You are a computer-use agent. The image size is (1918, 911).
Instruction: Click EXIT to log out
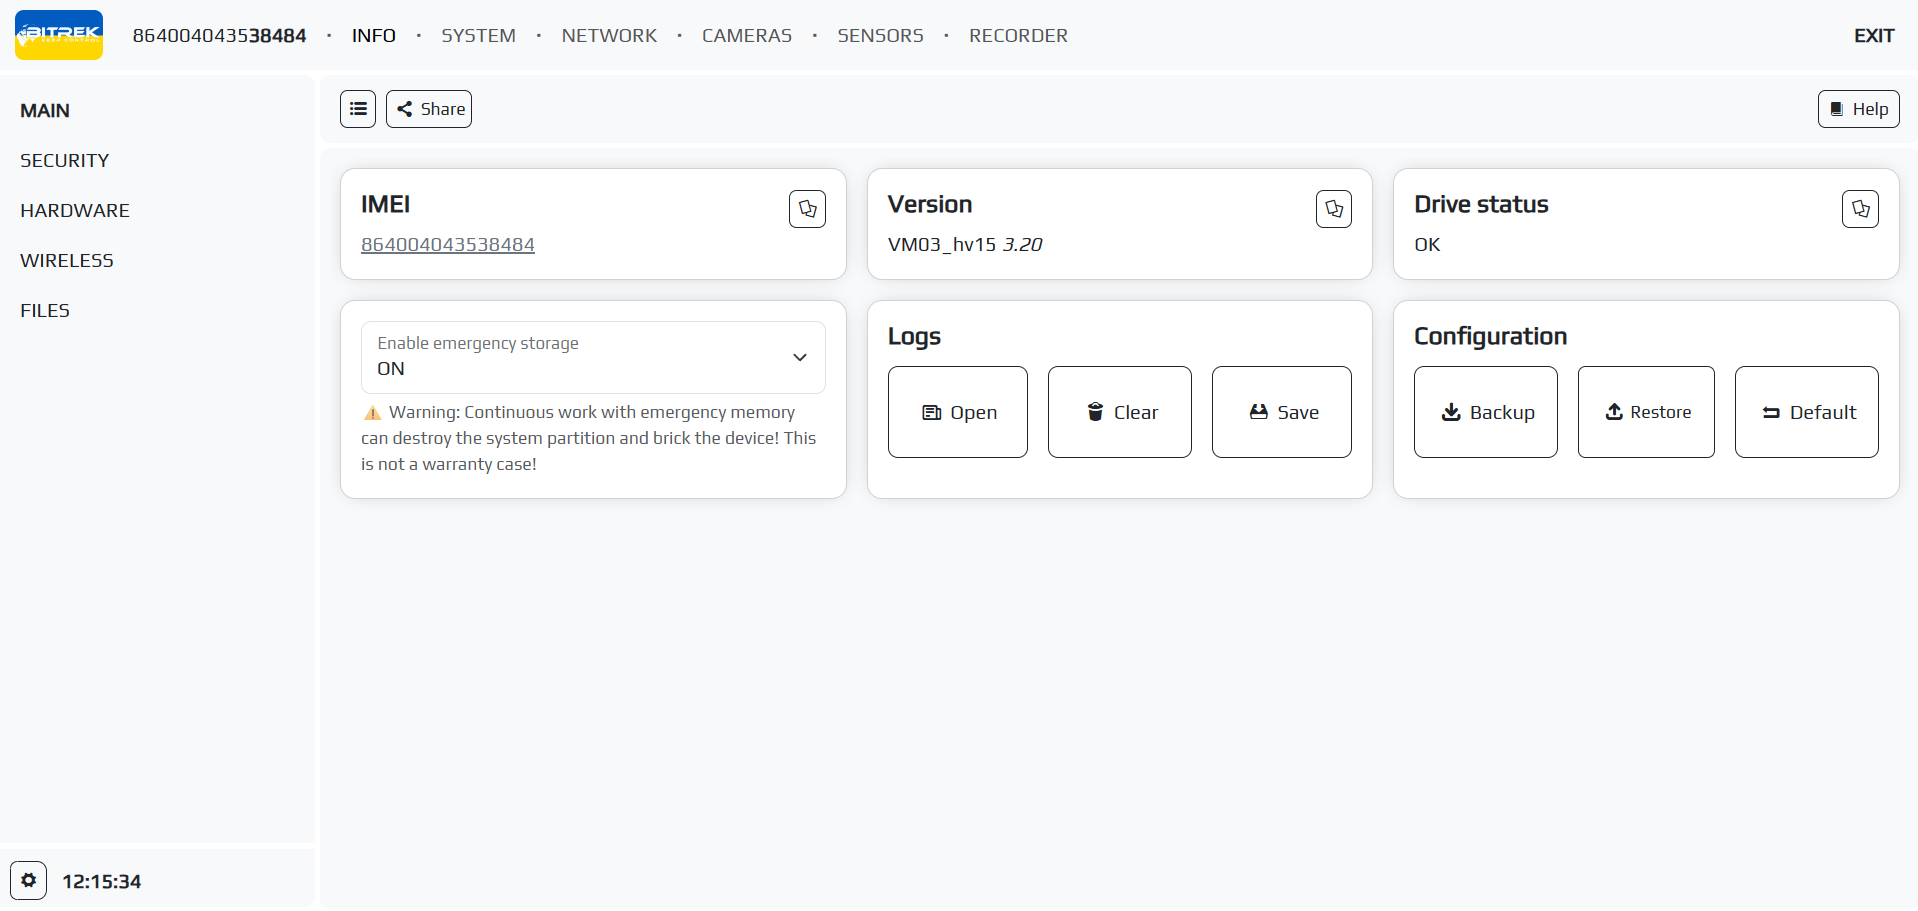click(x=1873, y=36)
